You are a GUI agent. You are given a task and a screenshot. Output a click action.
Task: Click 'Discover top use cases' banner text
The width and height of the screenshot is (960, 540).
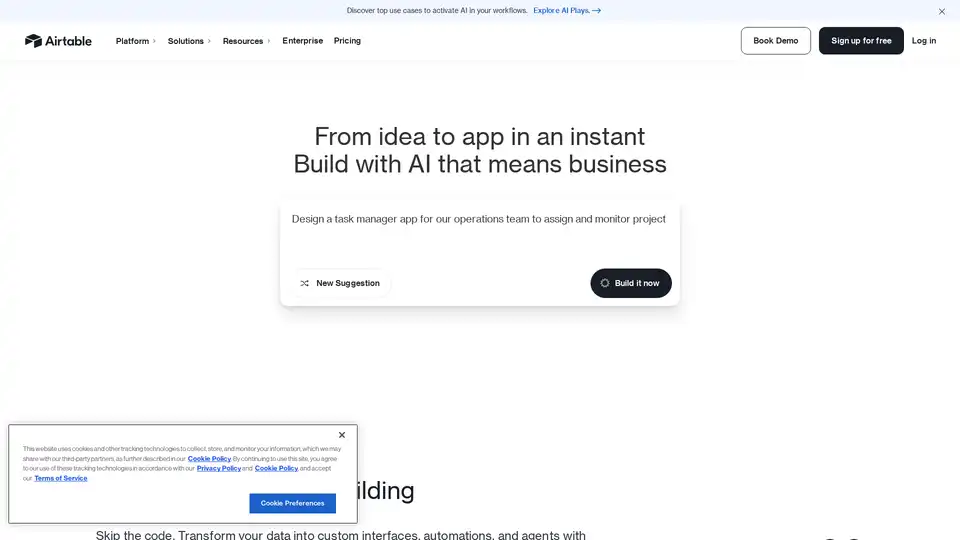pos(437,10)
